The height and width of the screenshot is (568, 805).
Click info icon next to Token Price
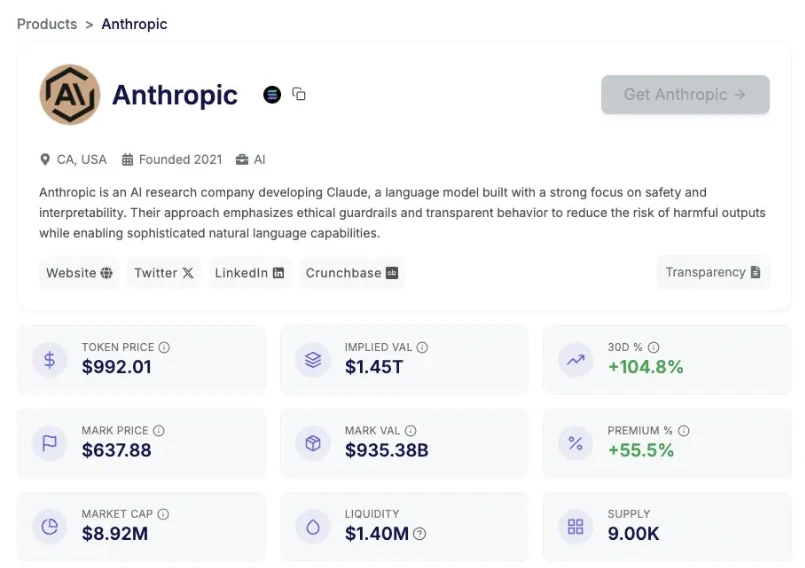point(164,347)
